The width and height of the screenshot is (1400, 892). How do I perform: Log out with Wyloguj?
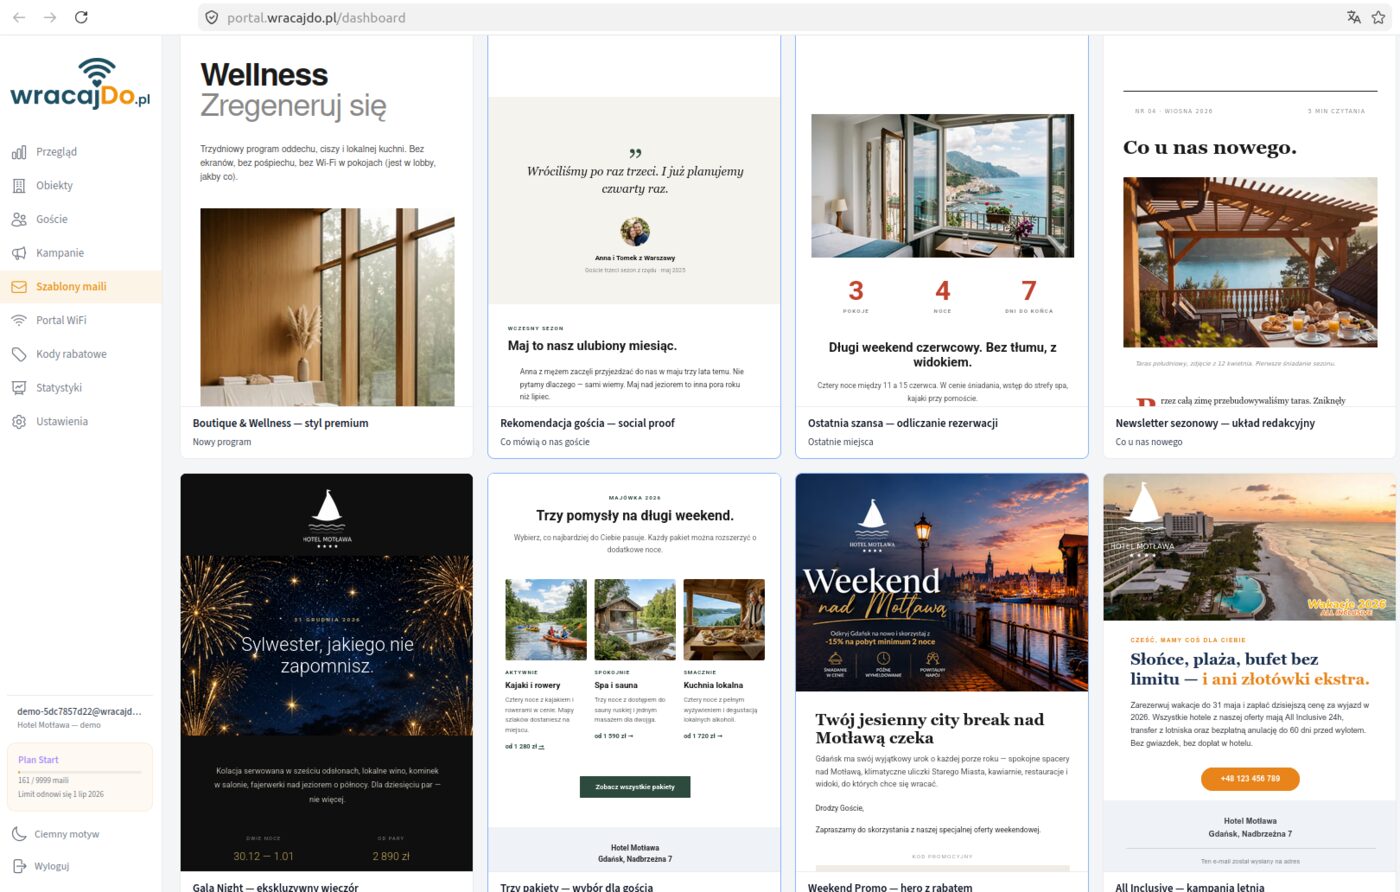click(x=80, y=866)
